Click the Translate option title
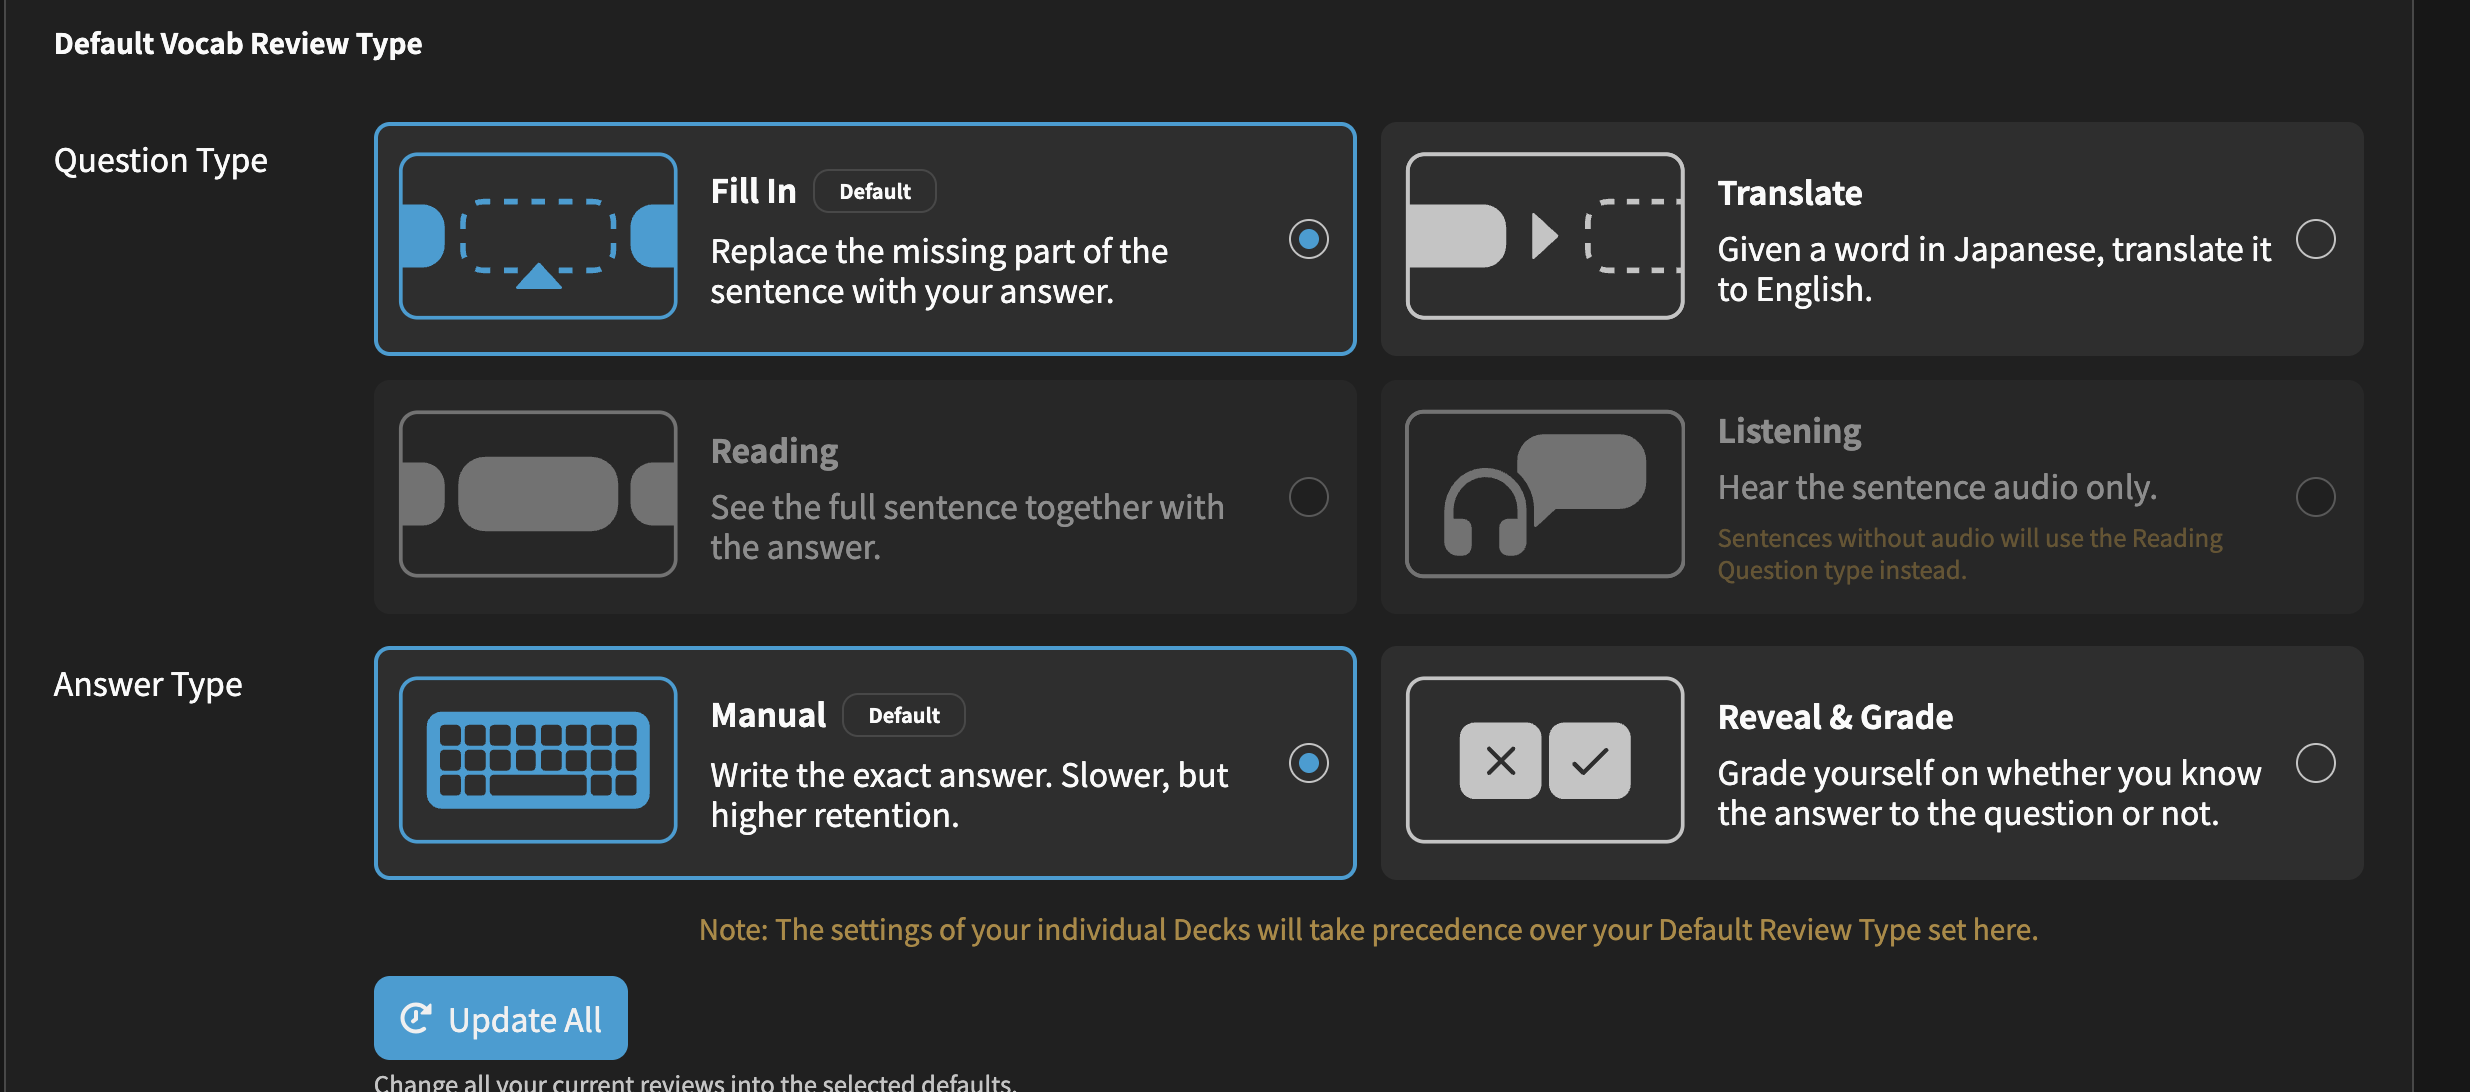The height and width of the screenshot is (1092, 2470). (1789, 193)
